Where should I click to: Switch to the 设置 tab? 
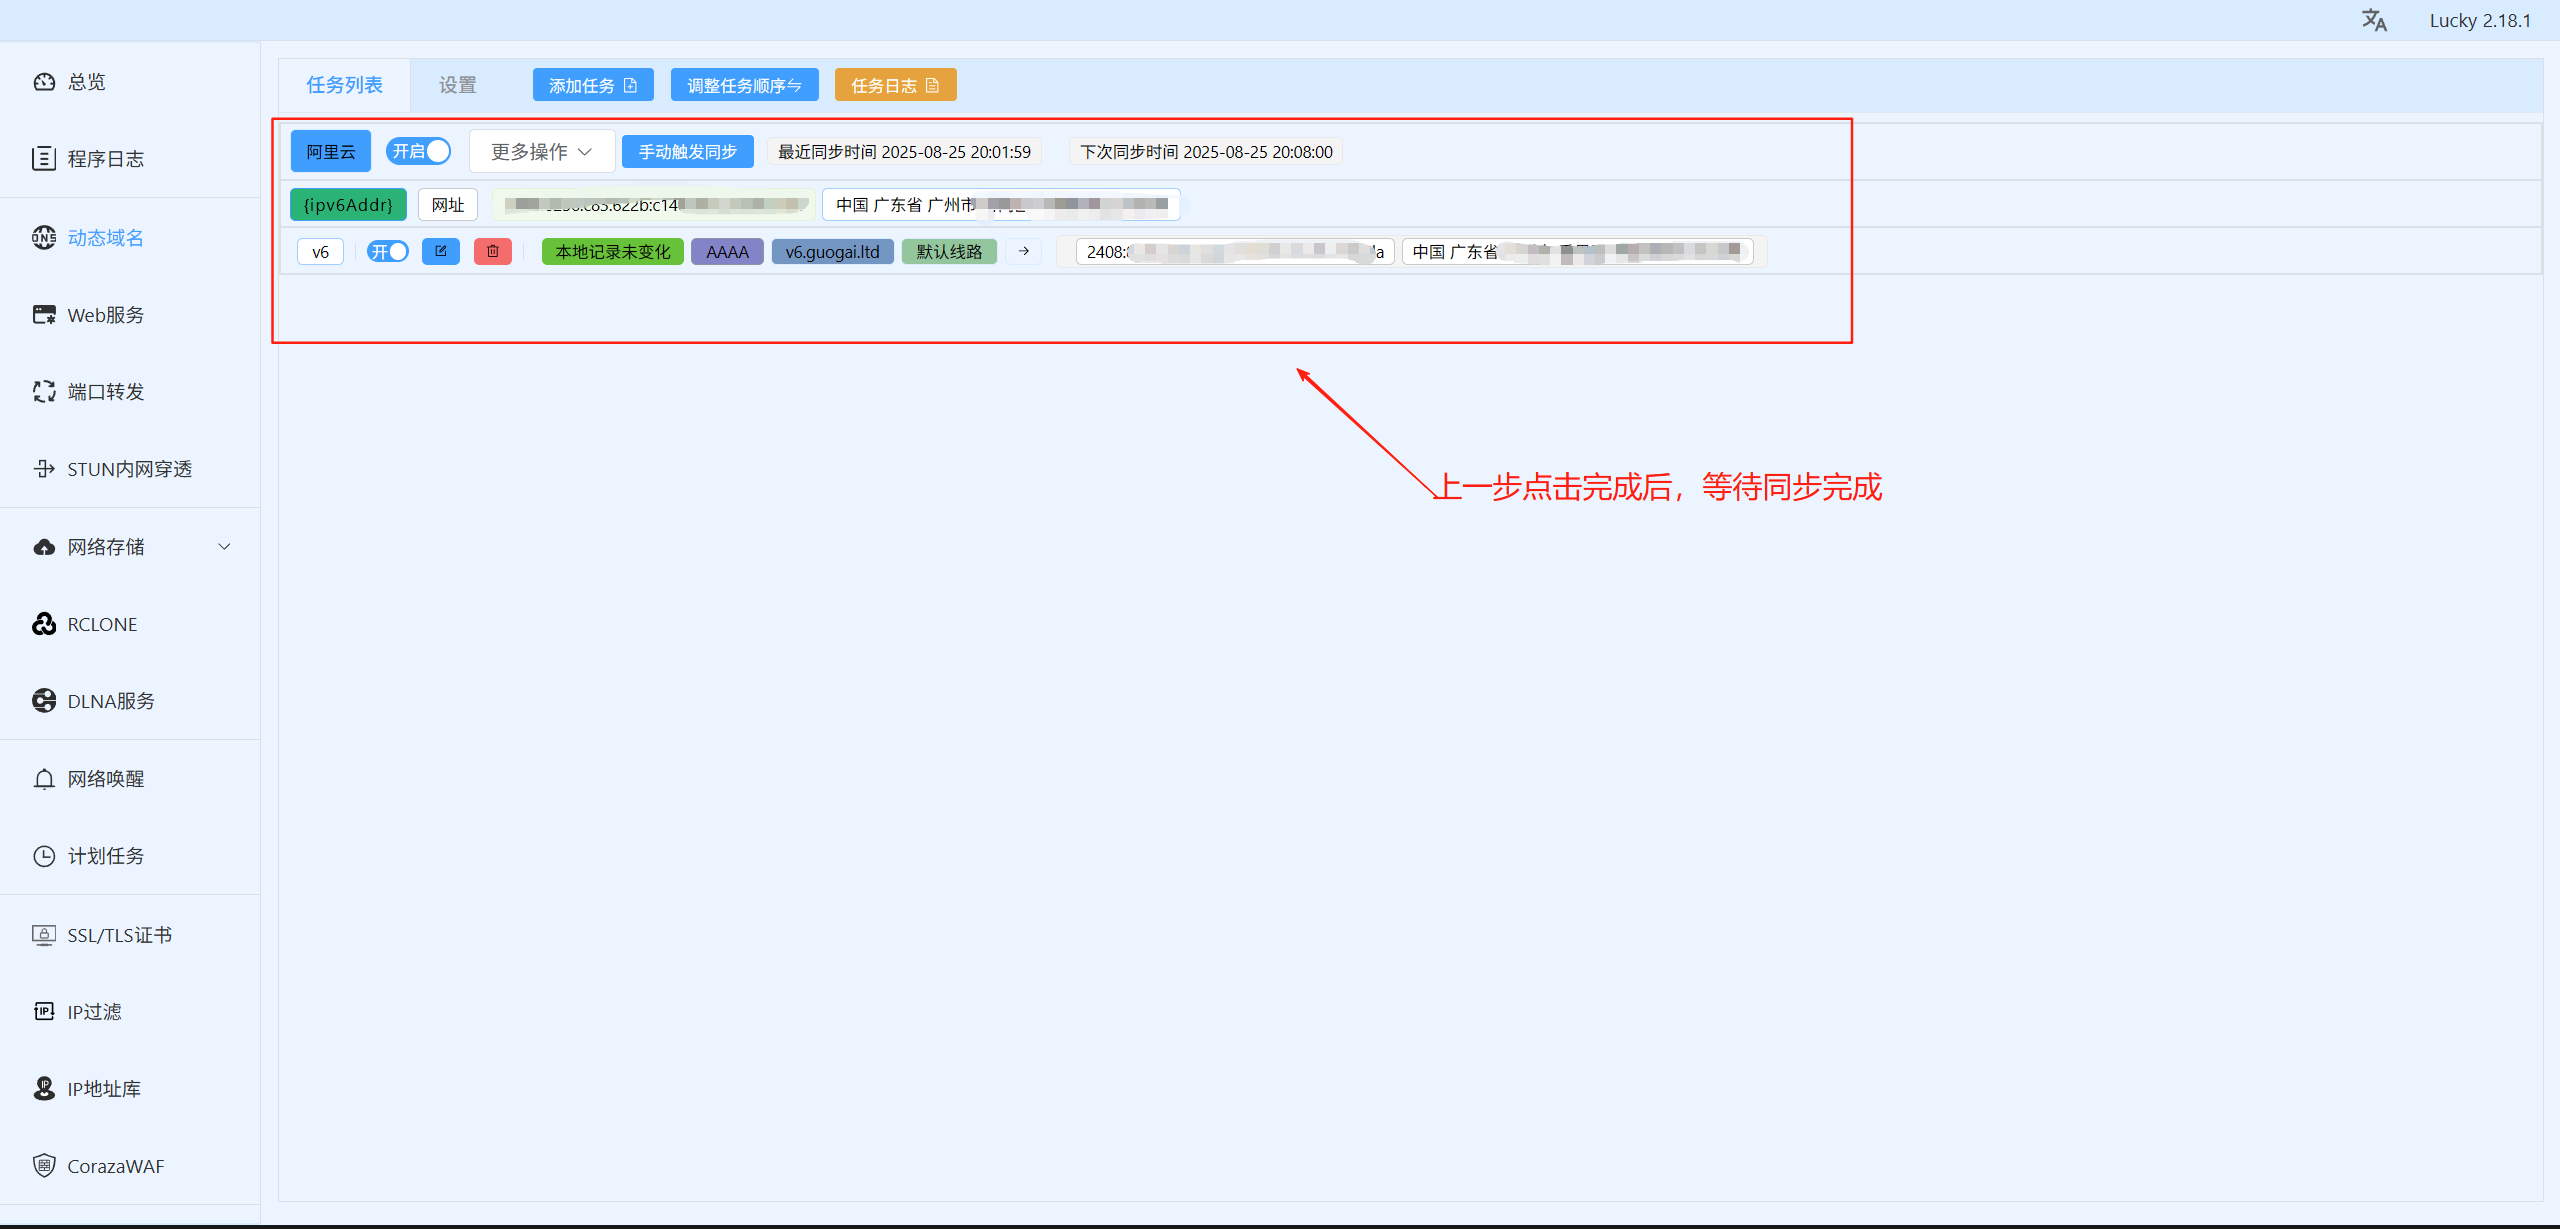coord(458,85)
